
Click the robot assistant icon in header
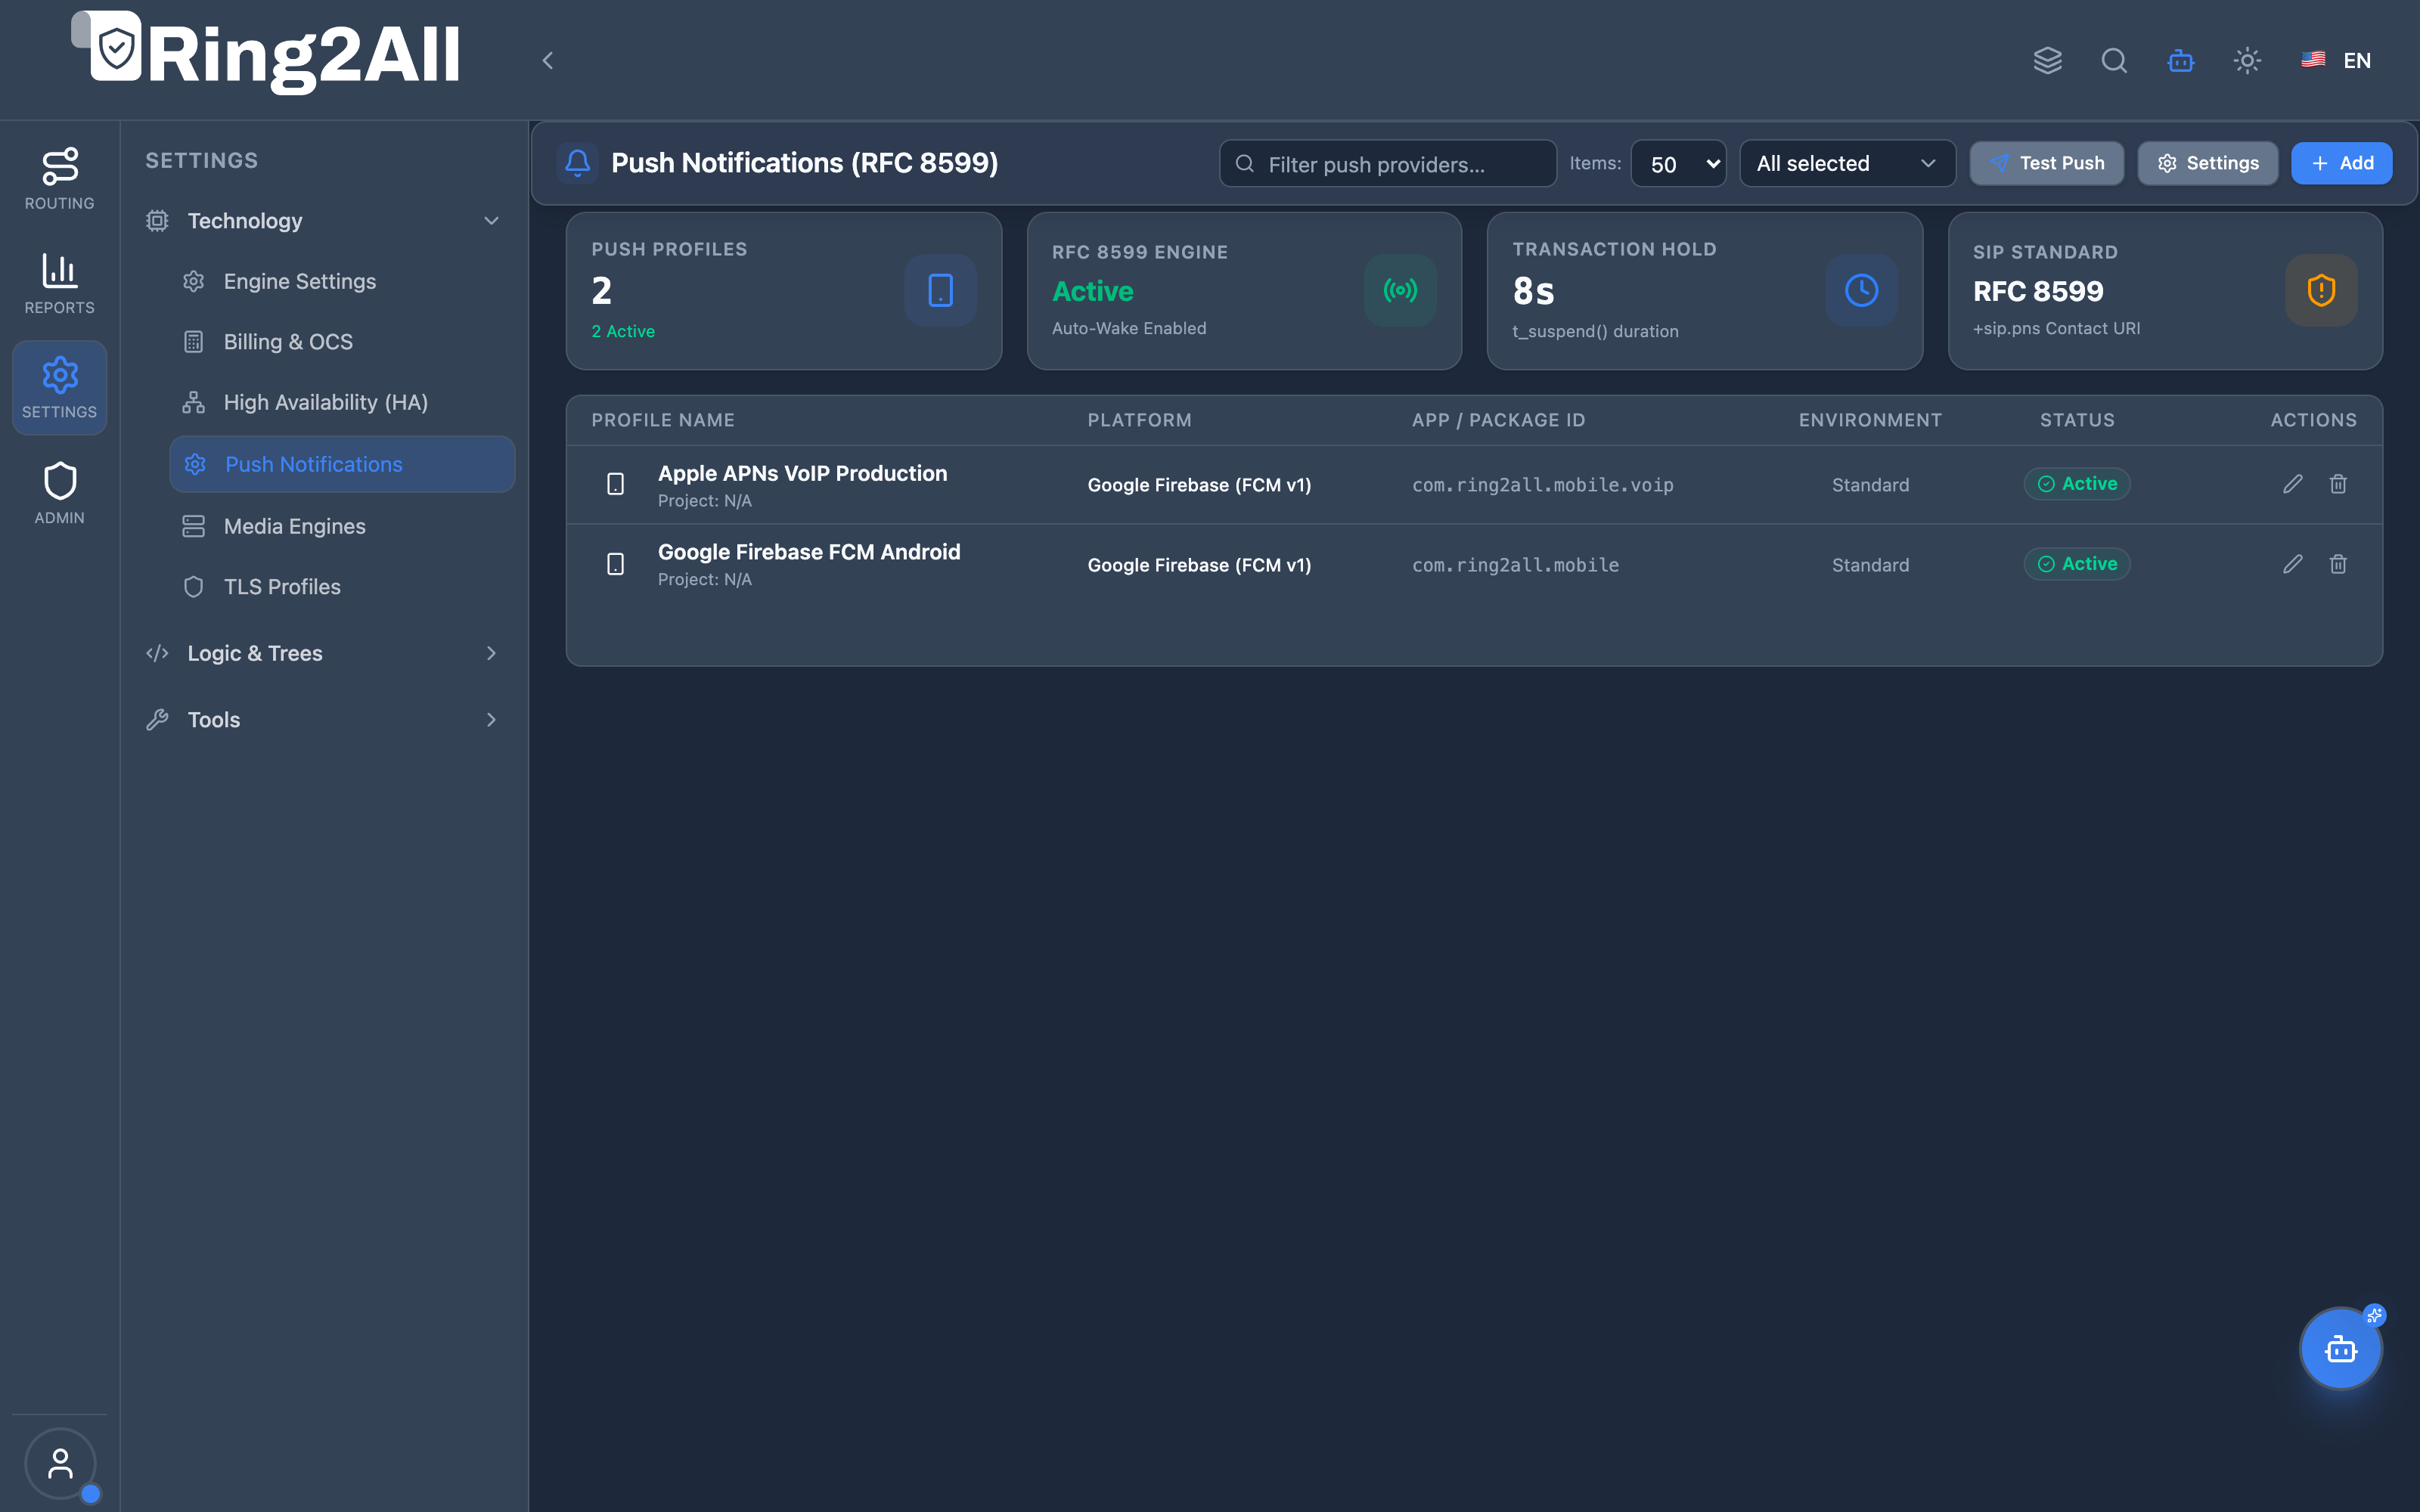coord(2180,60)
